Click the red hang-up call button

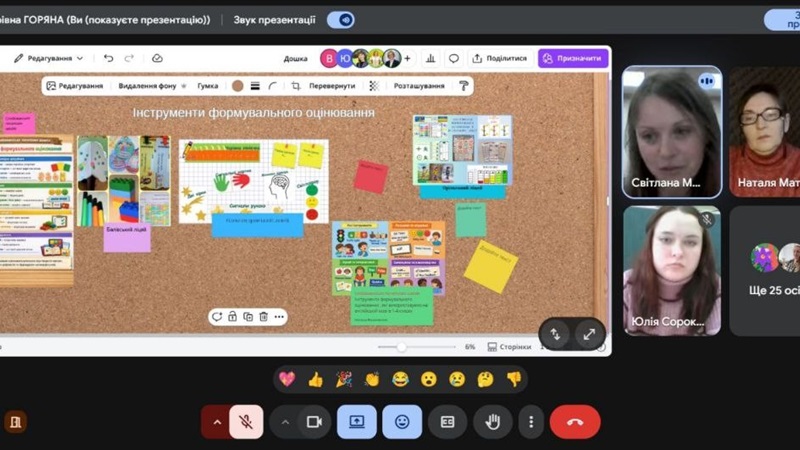click(575, 422)
